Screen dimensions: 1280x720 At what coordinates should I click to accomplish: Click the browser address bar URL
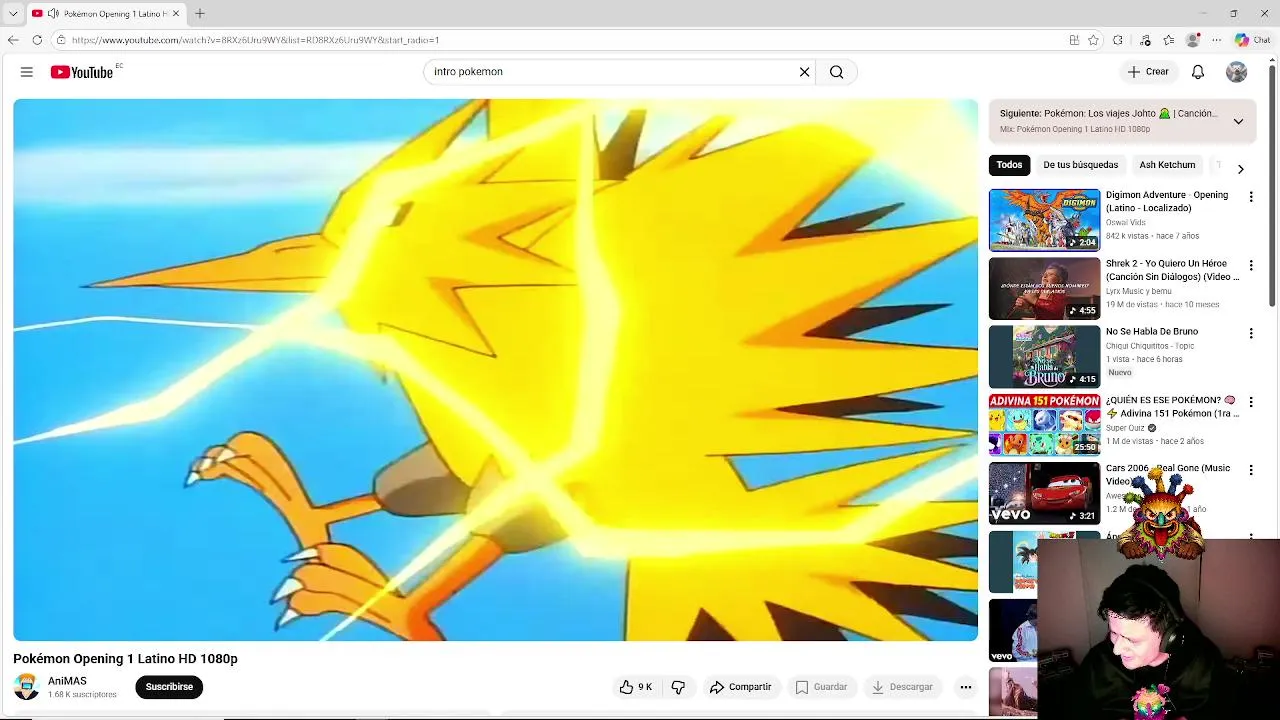(x=255, y=40)
